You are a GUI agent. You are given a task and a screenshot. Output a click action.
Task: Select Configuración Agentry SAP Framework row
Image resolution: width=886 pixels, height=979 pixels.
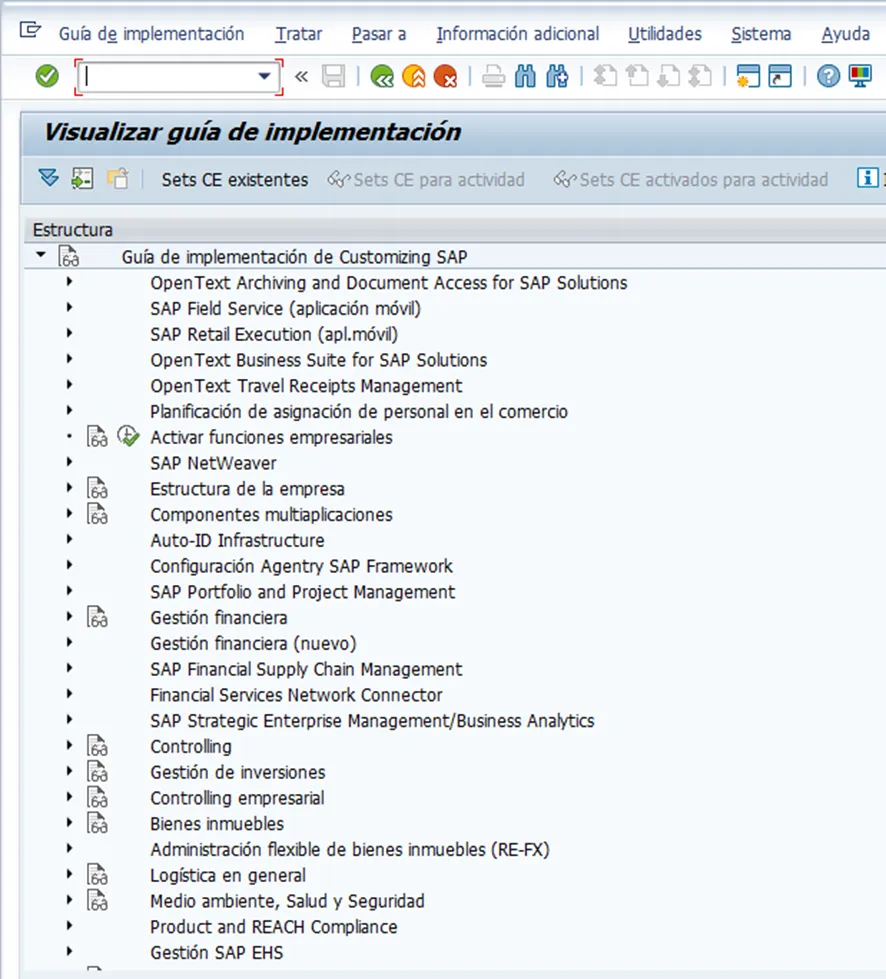(x=301, y=566)
